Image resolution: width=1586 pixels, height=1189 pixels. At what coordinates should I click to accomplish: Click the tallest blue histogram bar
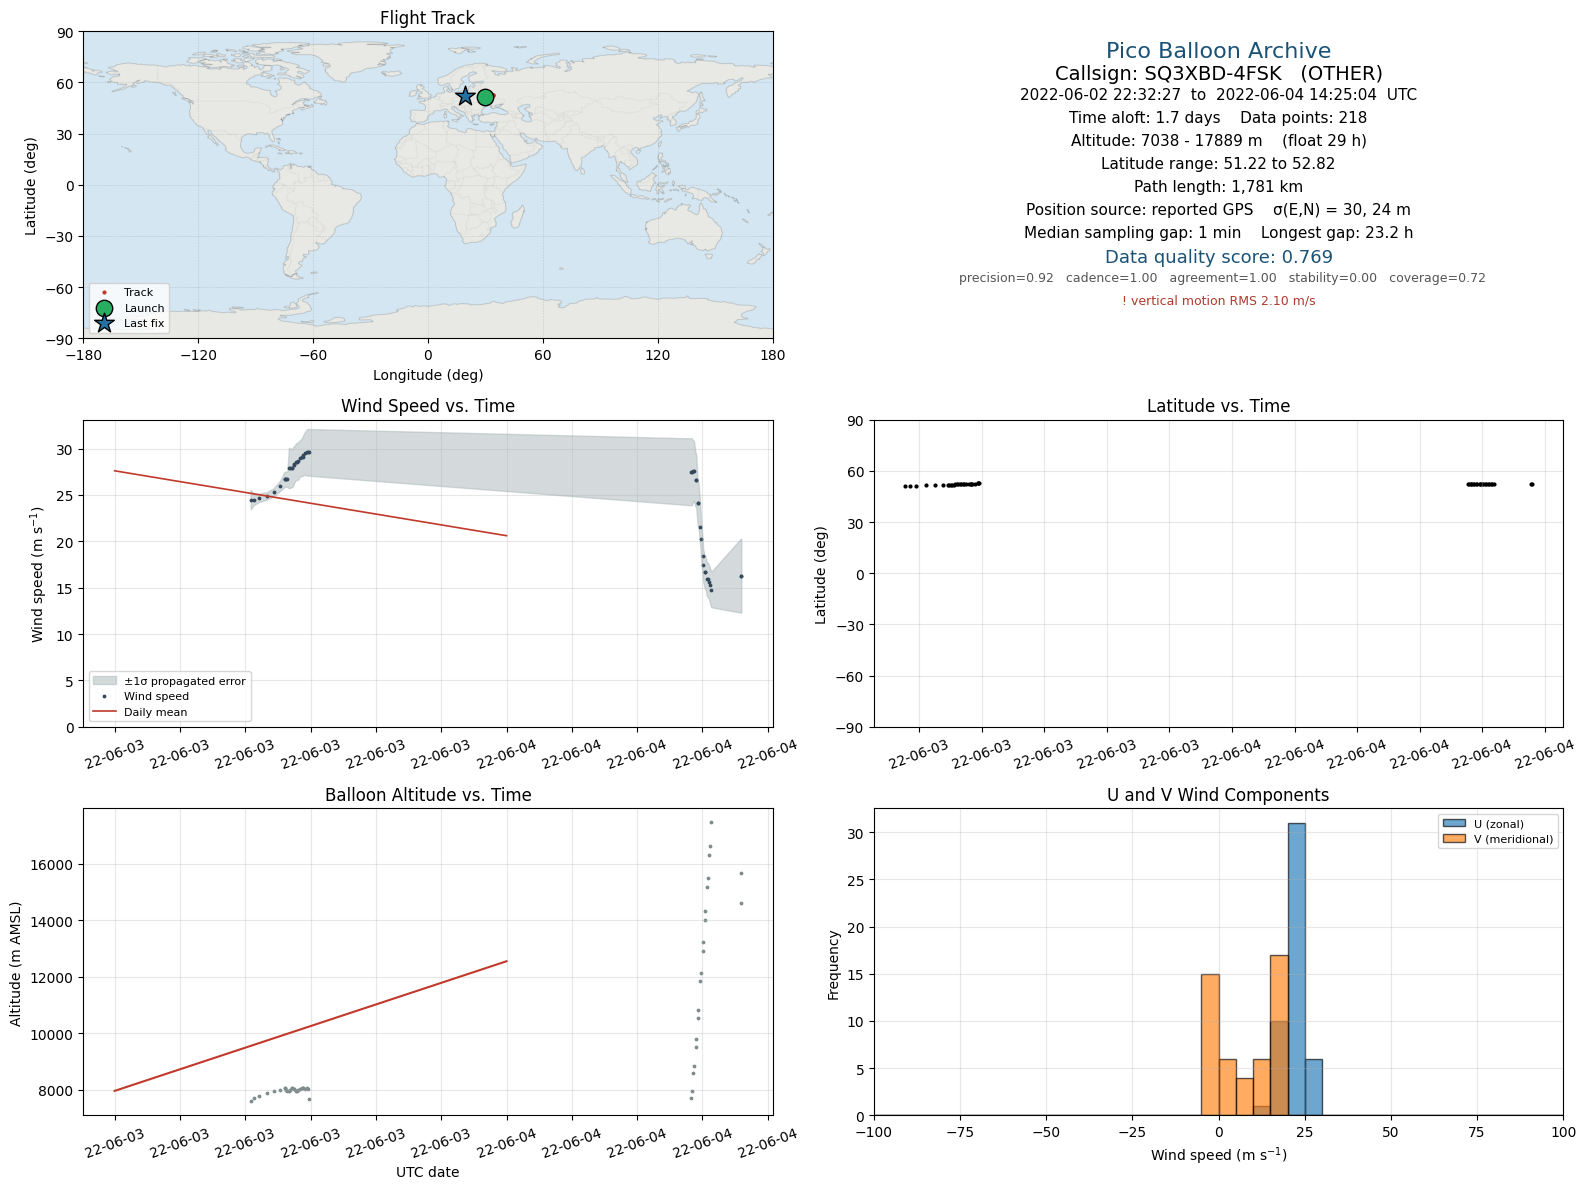click(1296, 969)
